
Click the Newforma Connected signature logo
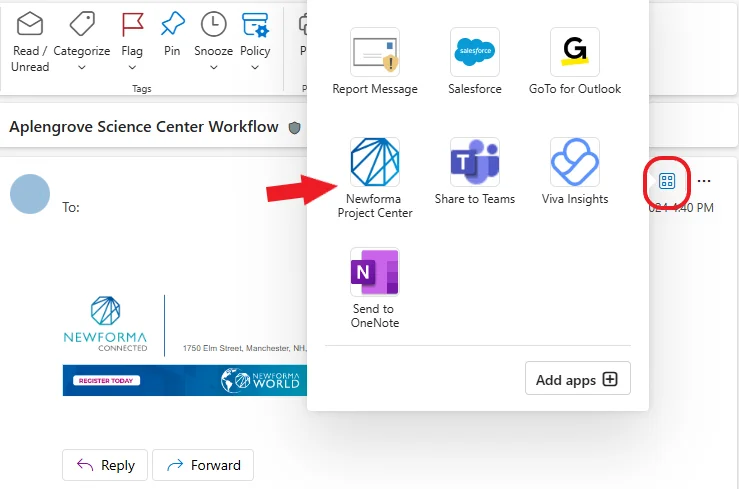coord(105,324)
